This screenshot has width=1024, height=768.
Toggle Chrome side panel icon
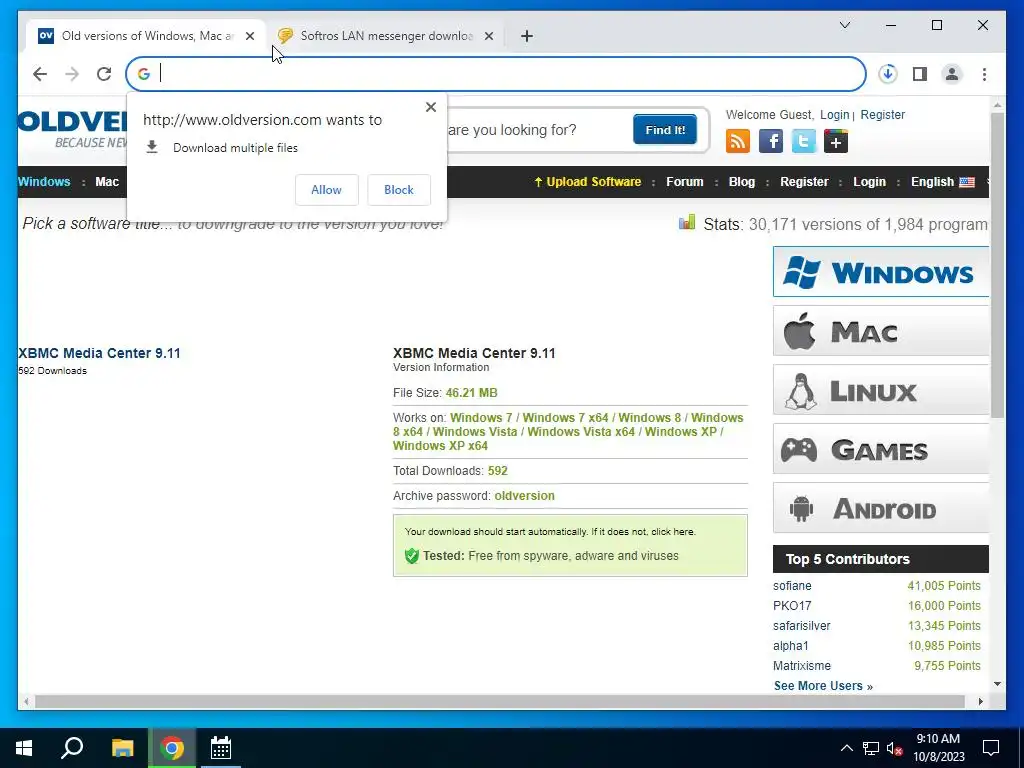click(x=920, y=74)
